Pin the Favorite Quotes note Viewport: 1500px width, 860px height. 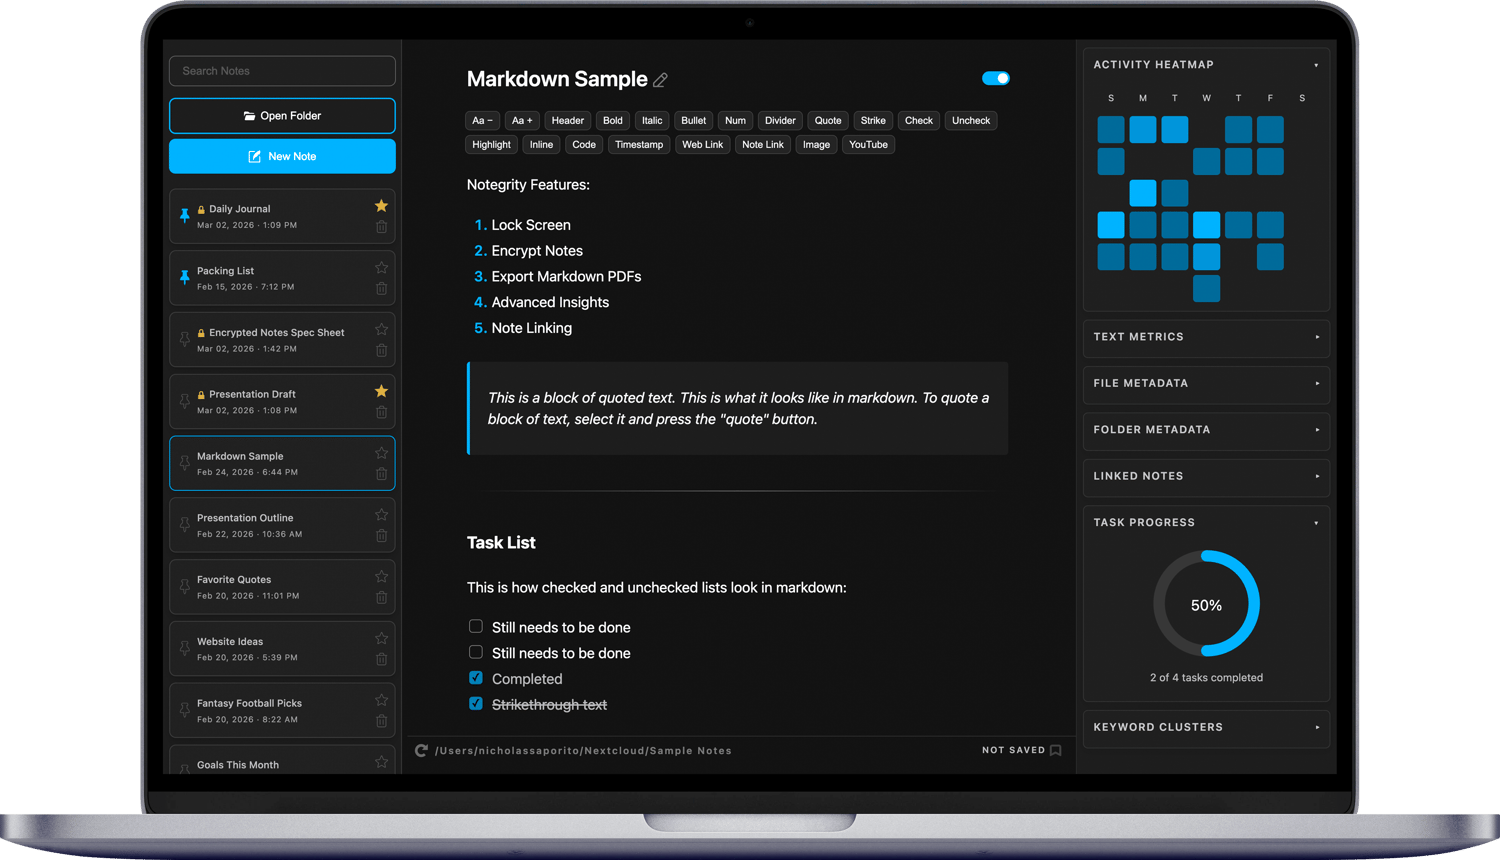(184, 587)
